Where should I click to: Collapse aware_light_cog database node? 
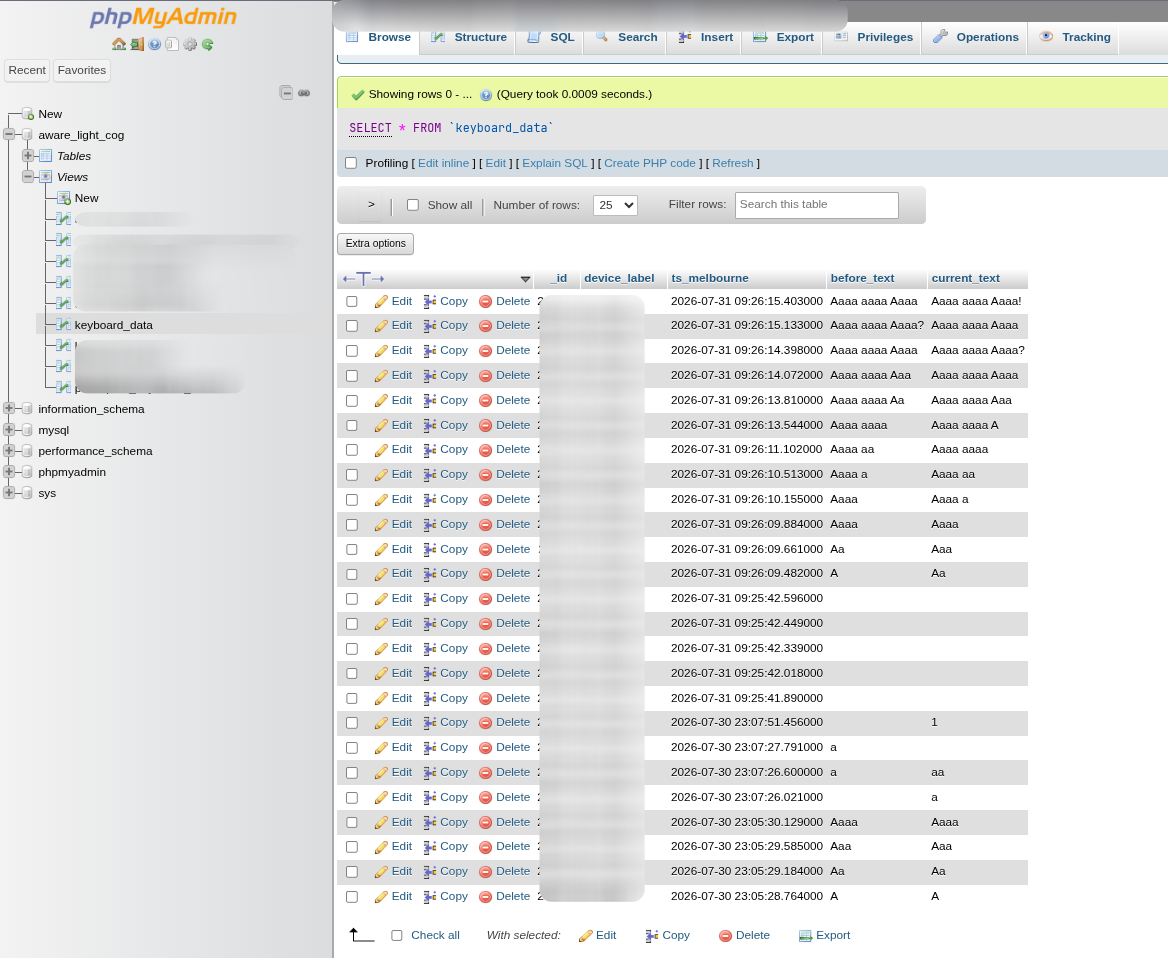(x=9, y=135)
